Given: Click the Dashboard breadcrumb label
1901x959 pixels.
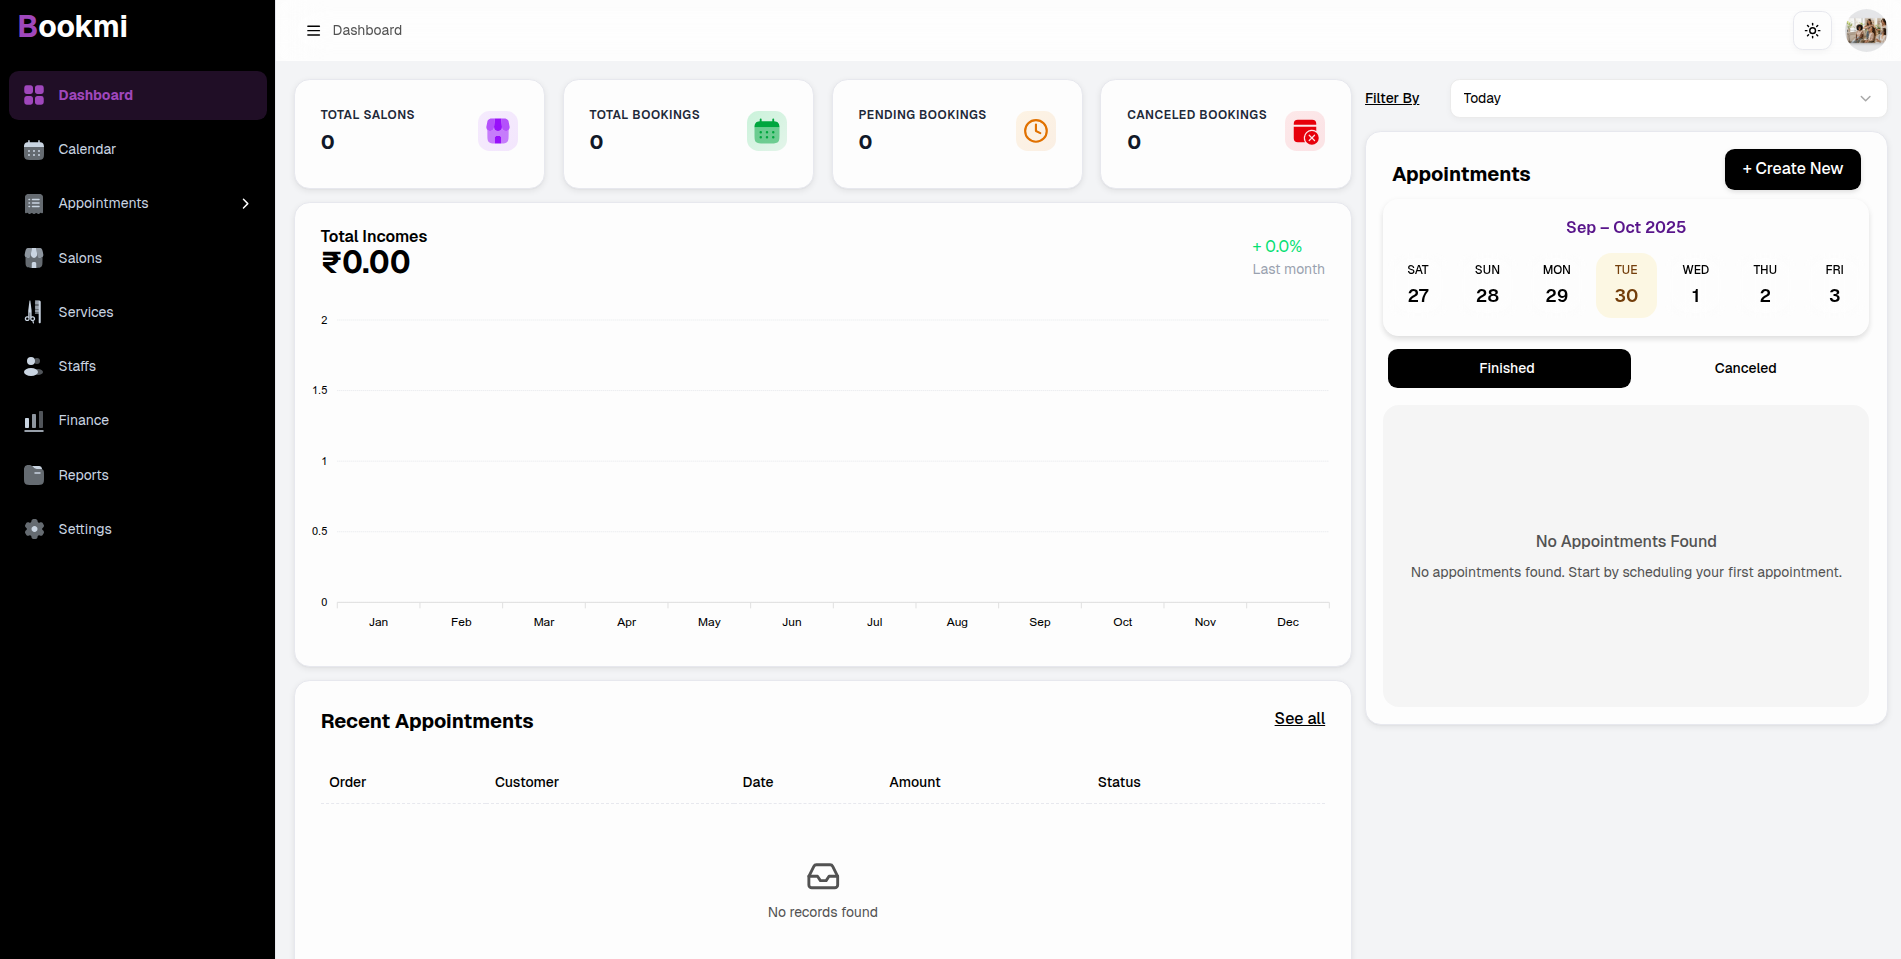Looking at the screenshot, I should point(367,30).
